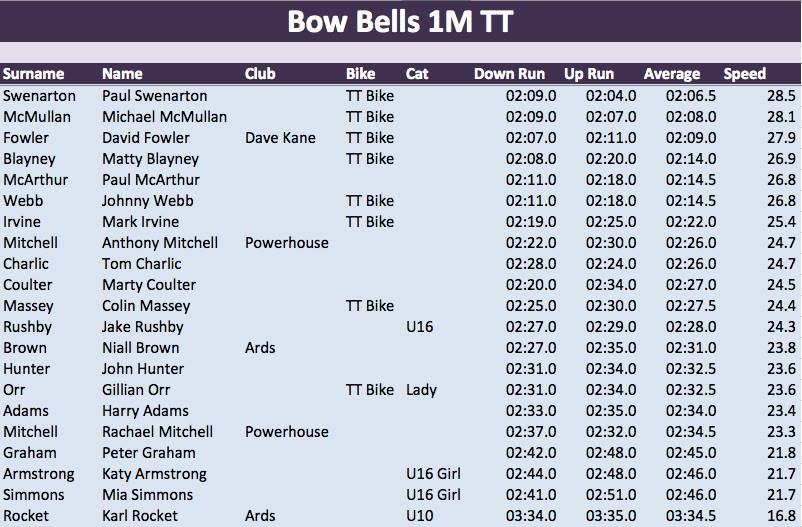Click the Bow Bells 1M TT title

(400, 21)
